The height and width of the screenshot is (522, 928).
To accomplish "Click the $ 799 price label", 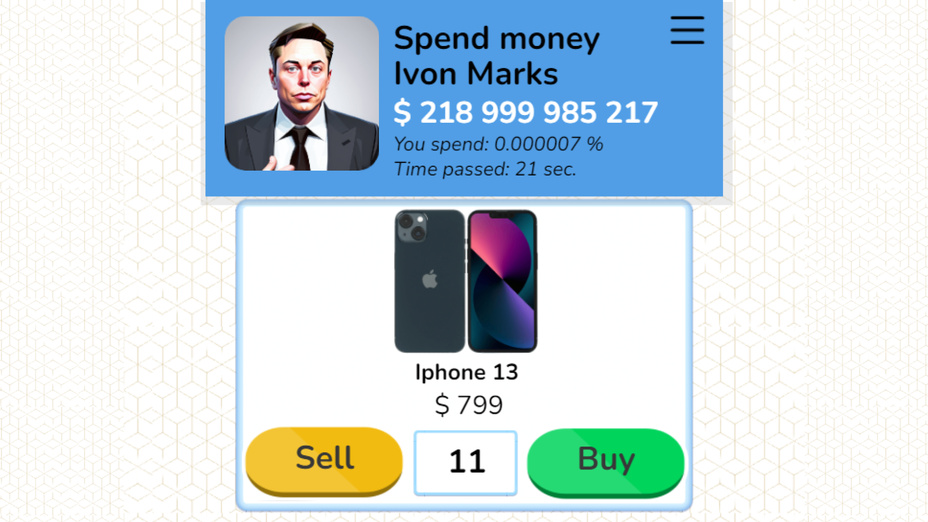I will tap(469, 405).
